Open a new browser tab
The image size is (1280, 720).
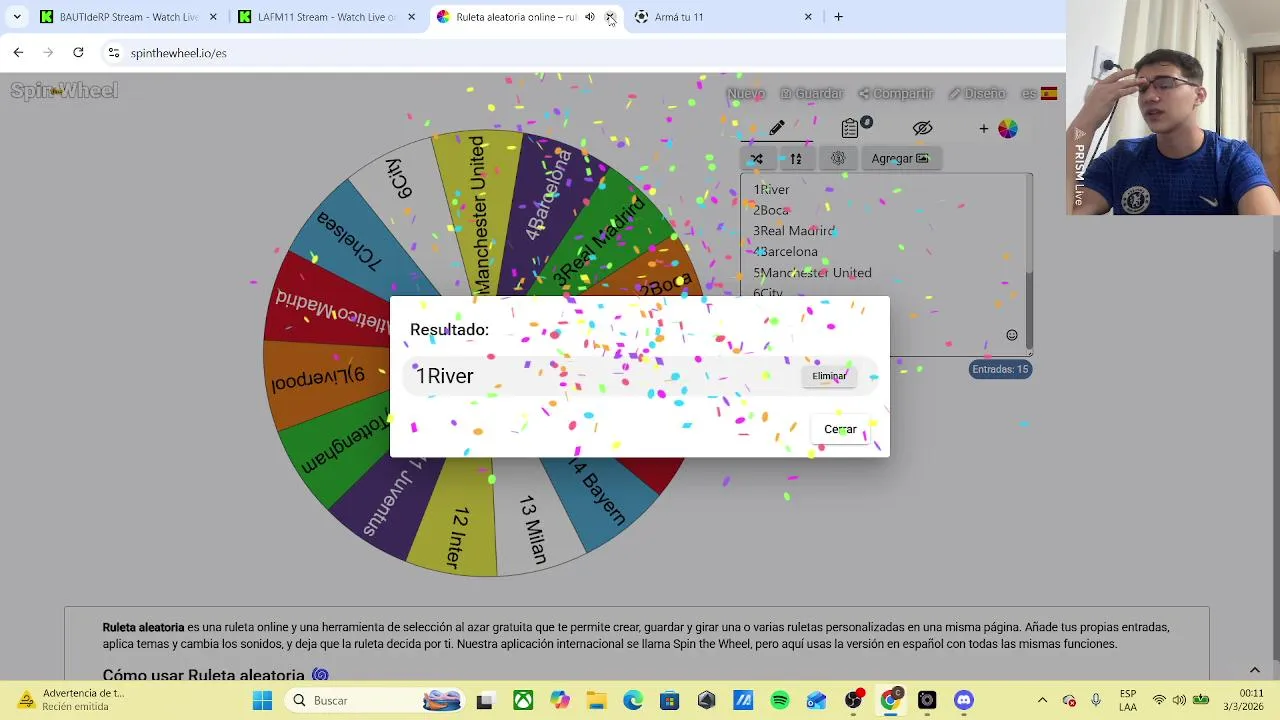tap(838, 17)
